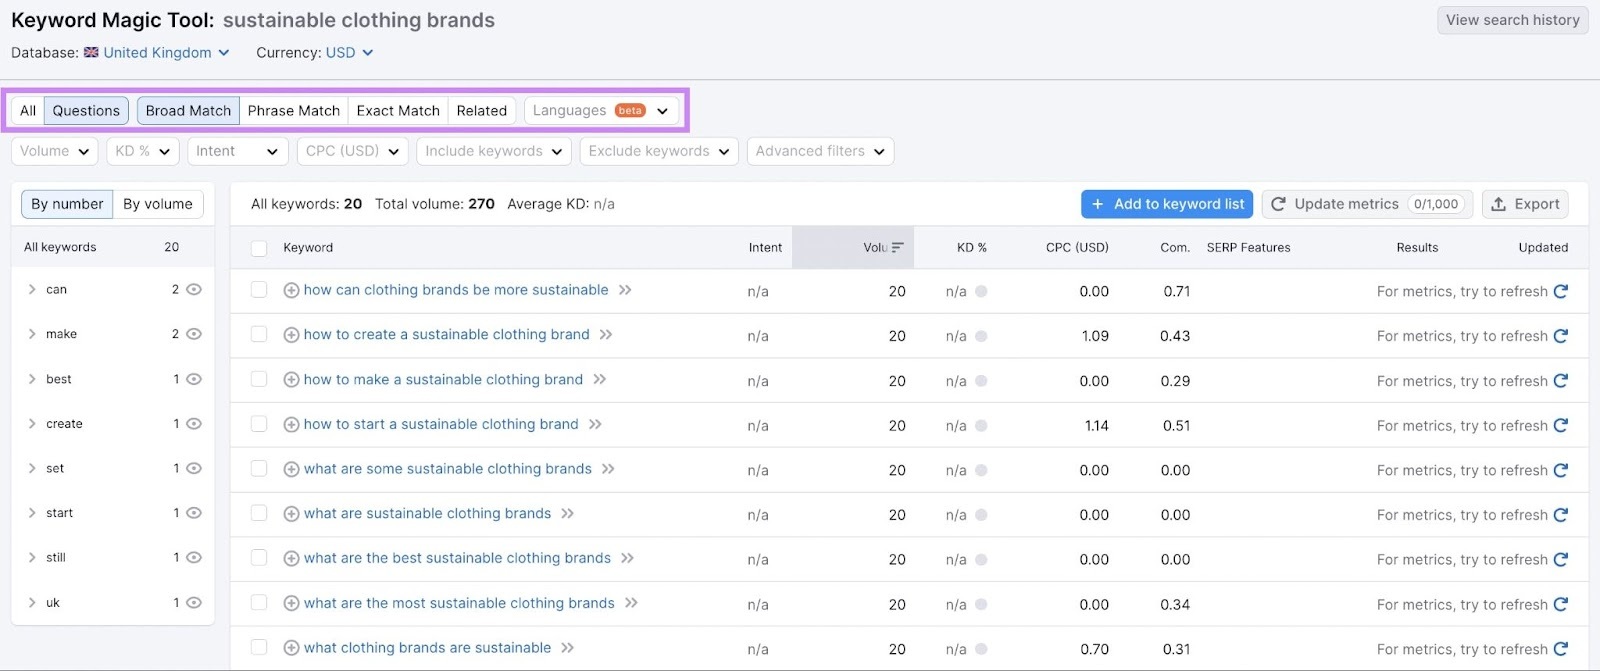Image resolution: width=1600 pixels, height=671 pixels.
Task: Click refresh icon for 'what clothing brands are sustainable' row
Action: coord(1561,649)
